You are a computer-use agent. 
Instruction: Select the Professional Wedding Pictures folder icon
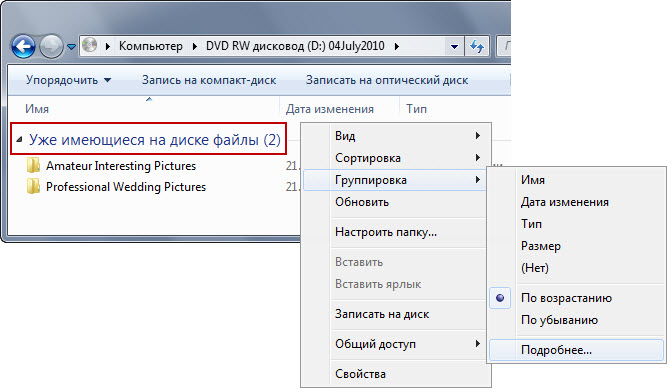click(x=33, y=187)
